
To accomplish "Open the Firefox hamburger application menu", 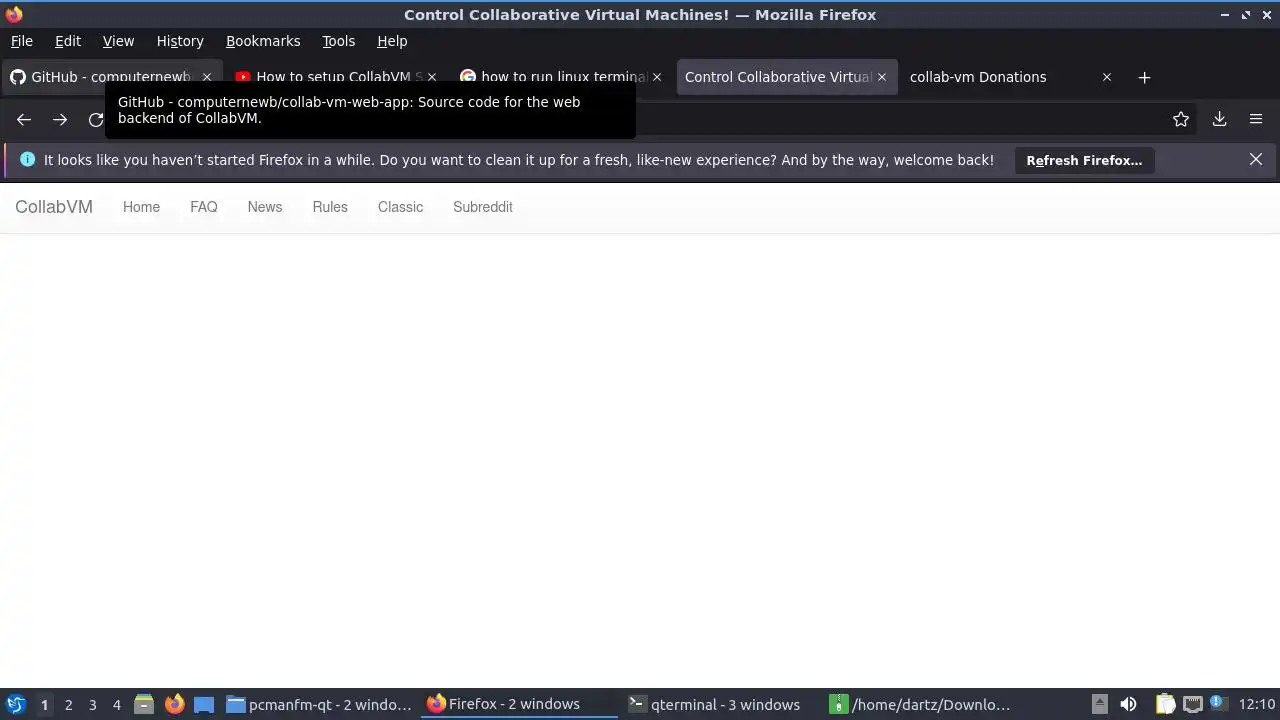I will coord(1256,120).
